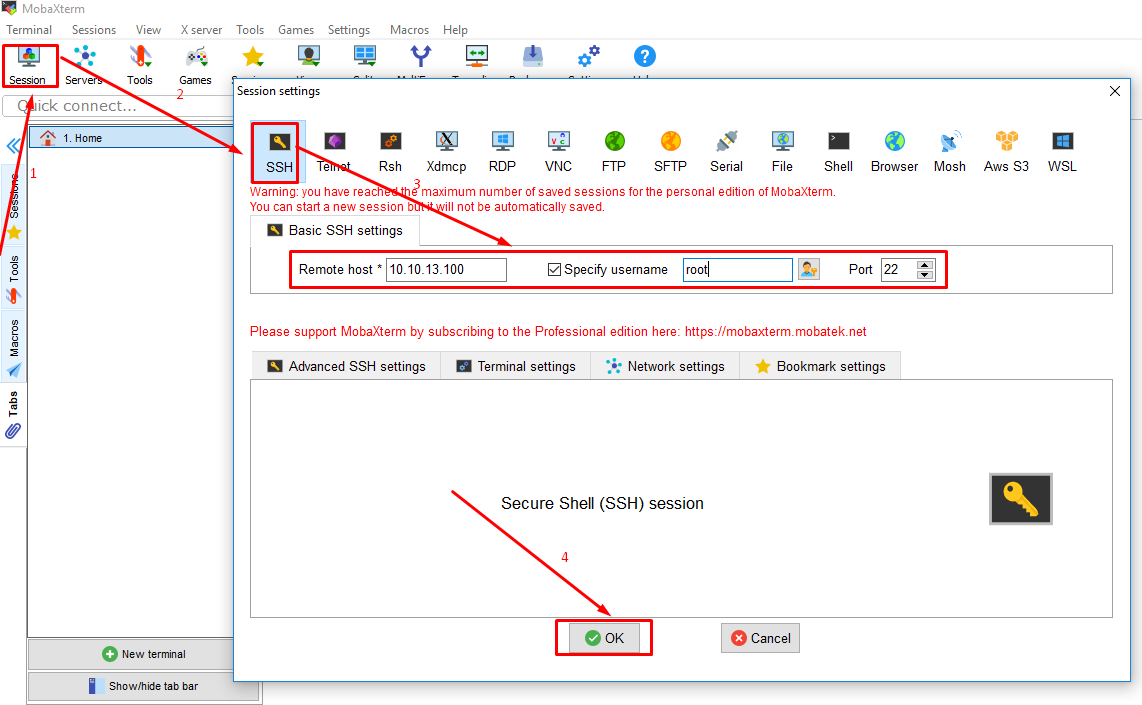Open the Settings menu
1142x705 pixels.
(349, 30)
